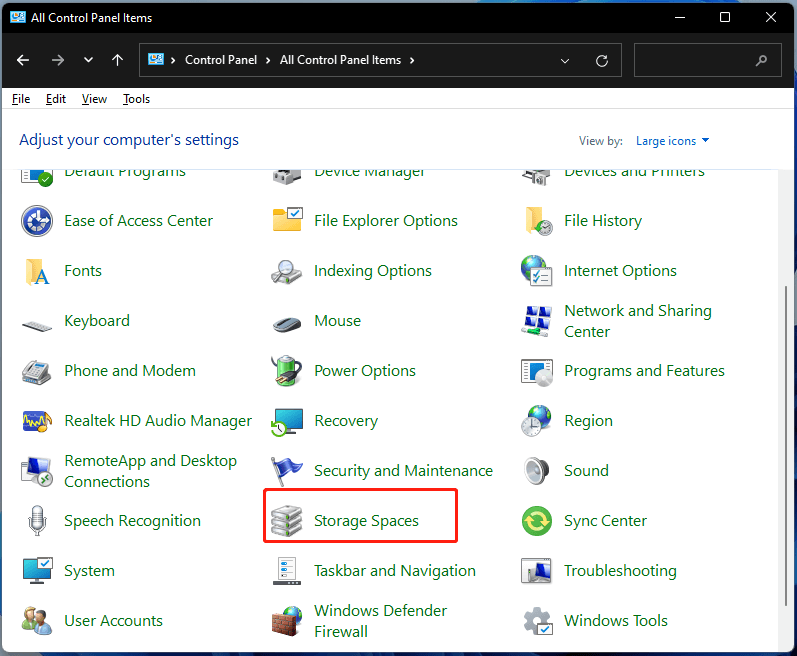The image size is (797, 656).
Task: Open the Security and Maintenance flag icon
Action: tap(286, 471)
